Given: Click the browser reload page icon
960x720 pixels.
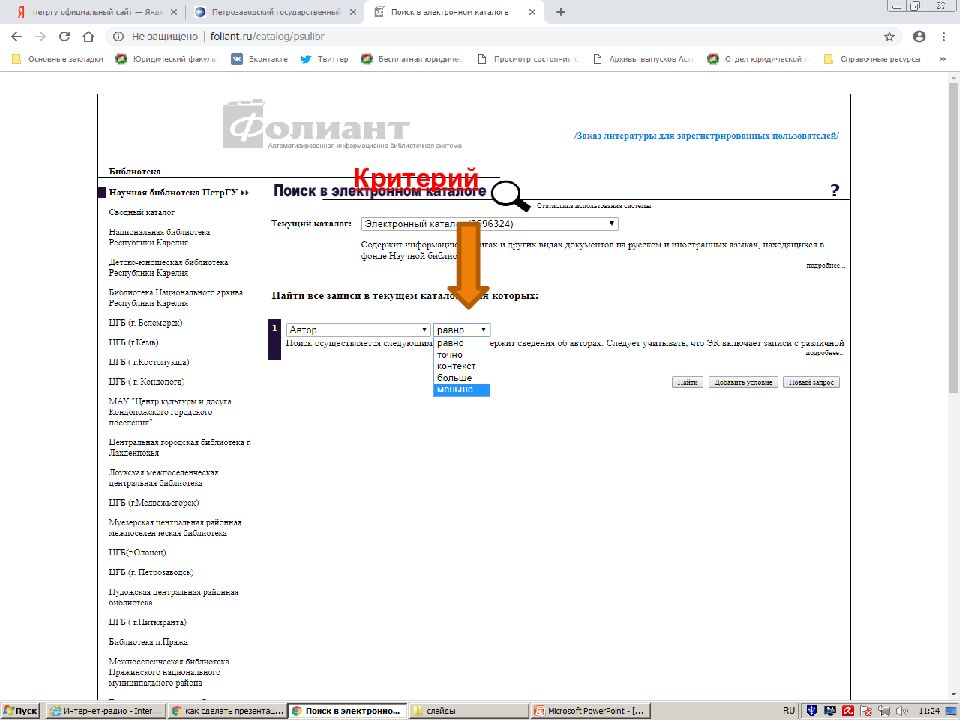Looking at the screenshot, I should point(65,36).
